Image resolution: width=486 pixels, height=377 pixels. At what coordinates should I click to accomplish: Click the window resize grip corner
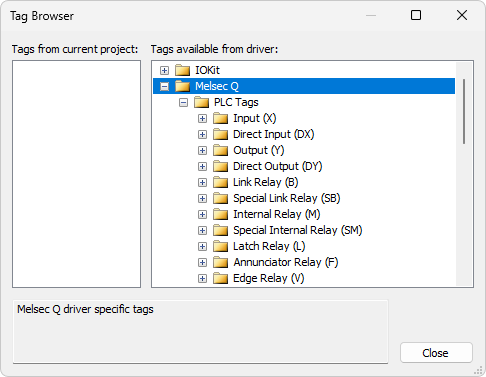[x=479, y=370]
